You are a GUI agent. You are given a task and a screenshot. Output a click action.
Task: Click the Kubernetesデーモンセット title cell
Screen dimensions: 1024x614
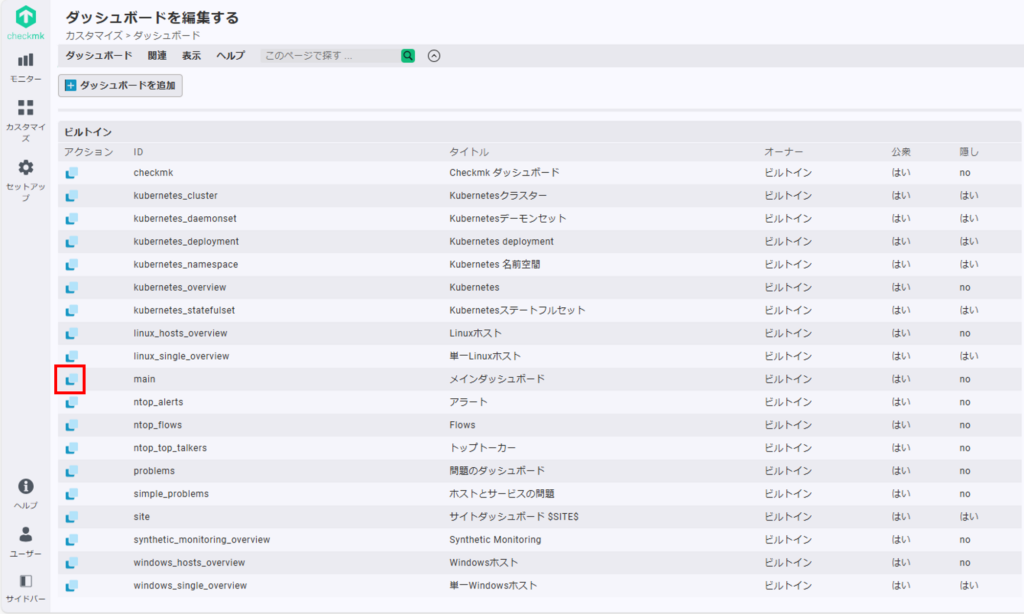(x=507, y=219)
